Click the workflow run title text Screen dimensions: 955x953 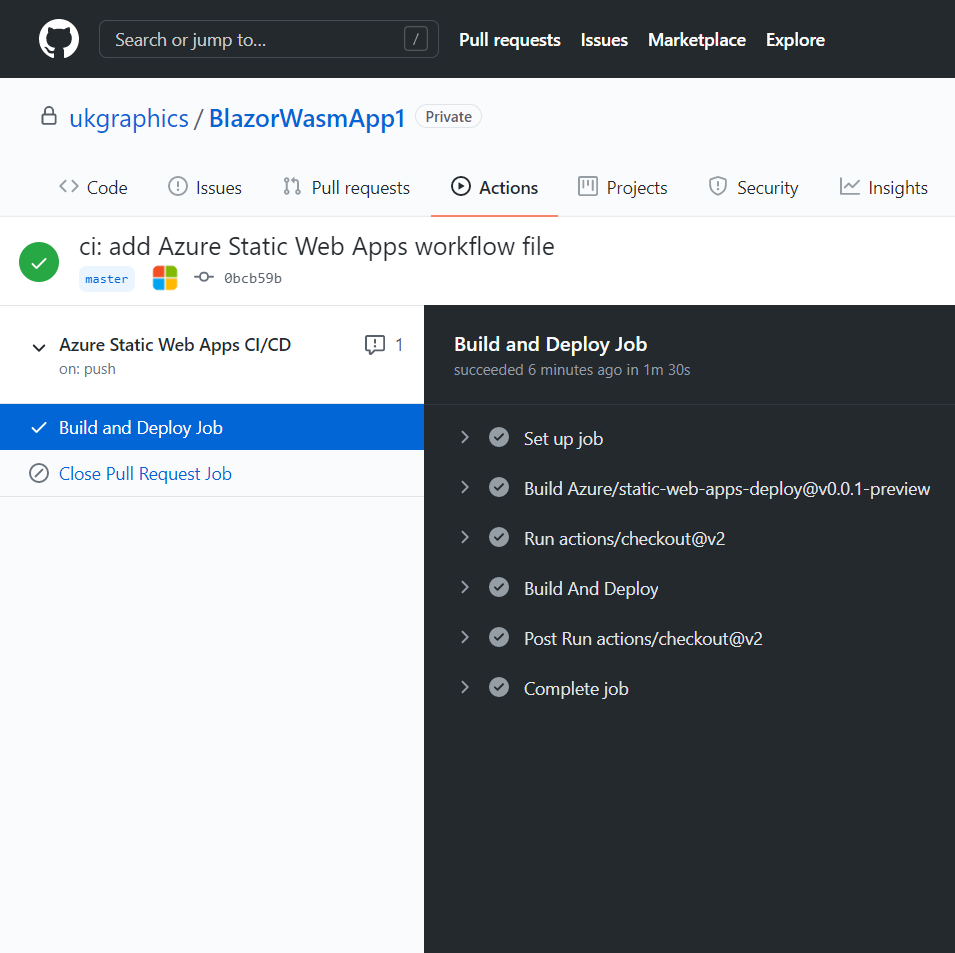coord(317,247)
